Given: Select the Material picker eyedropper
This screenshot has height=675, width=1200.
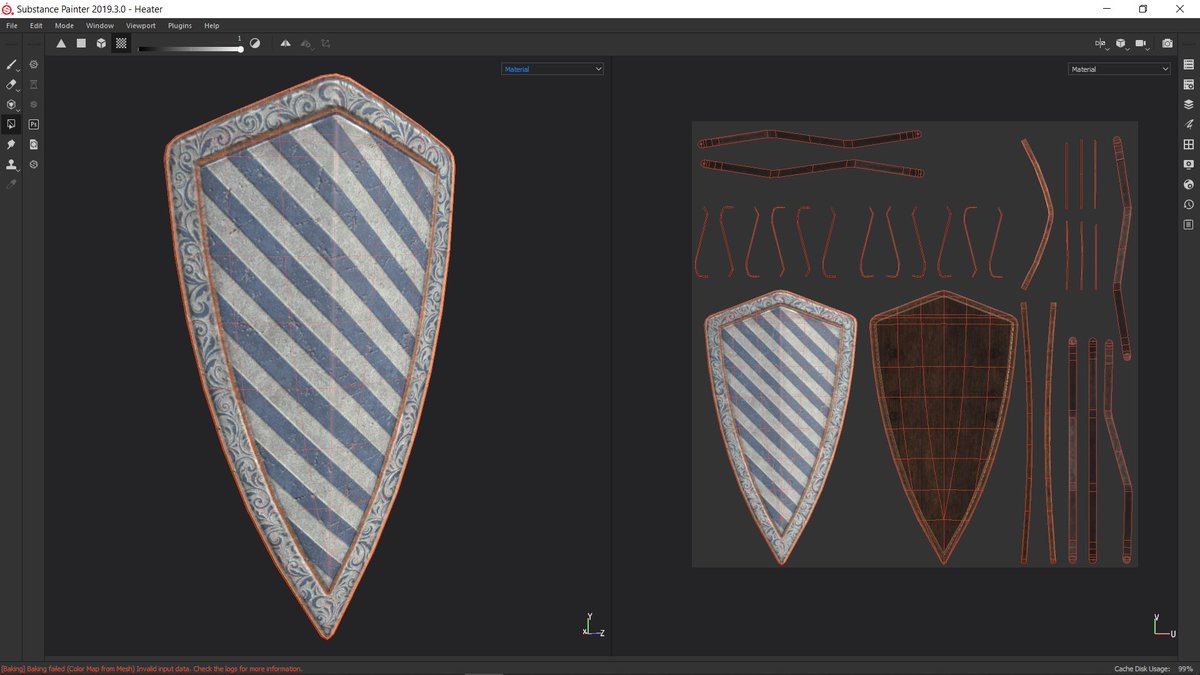Looking at the screenshot, I should [x=12, y=184].
